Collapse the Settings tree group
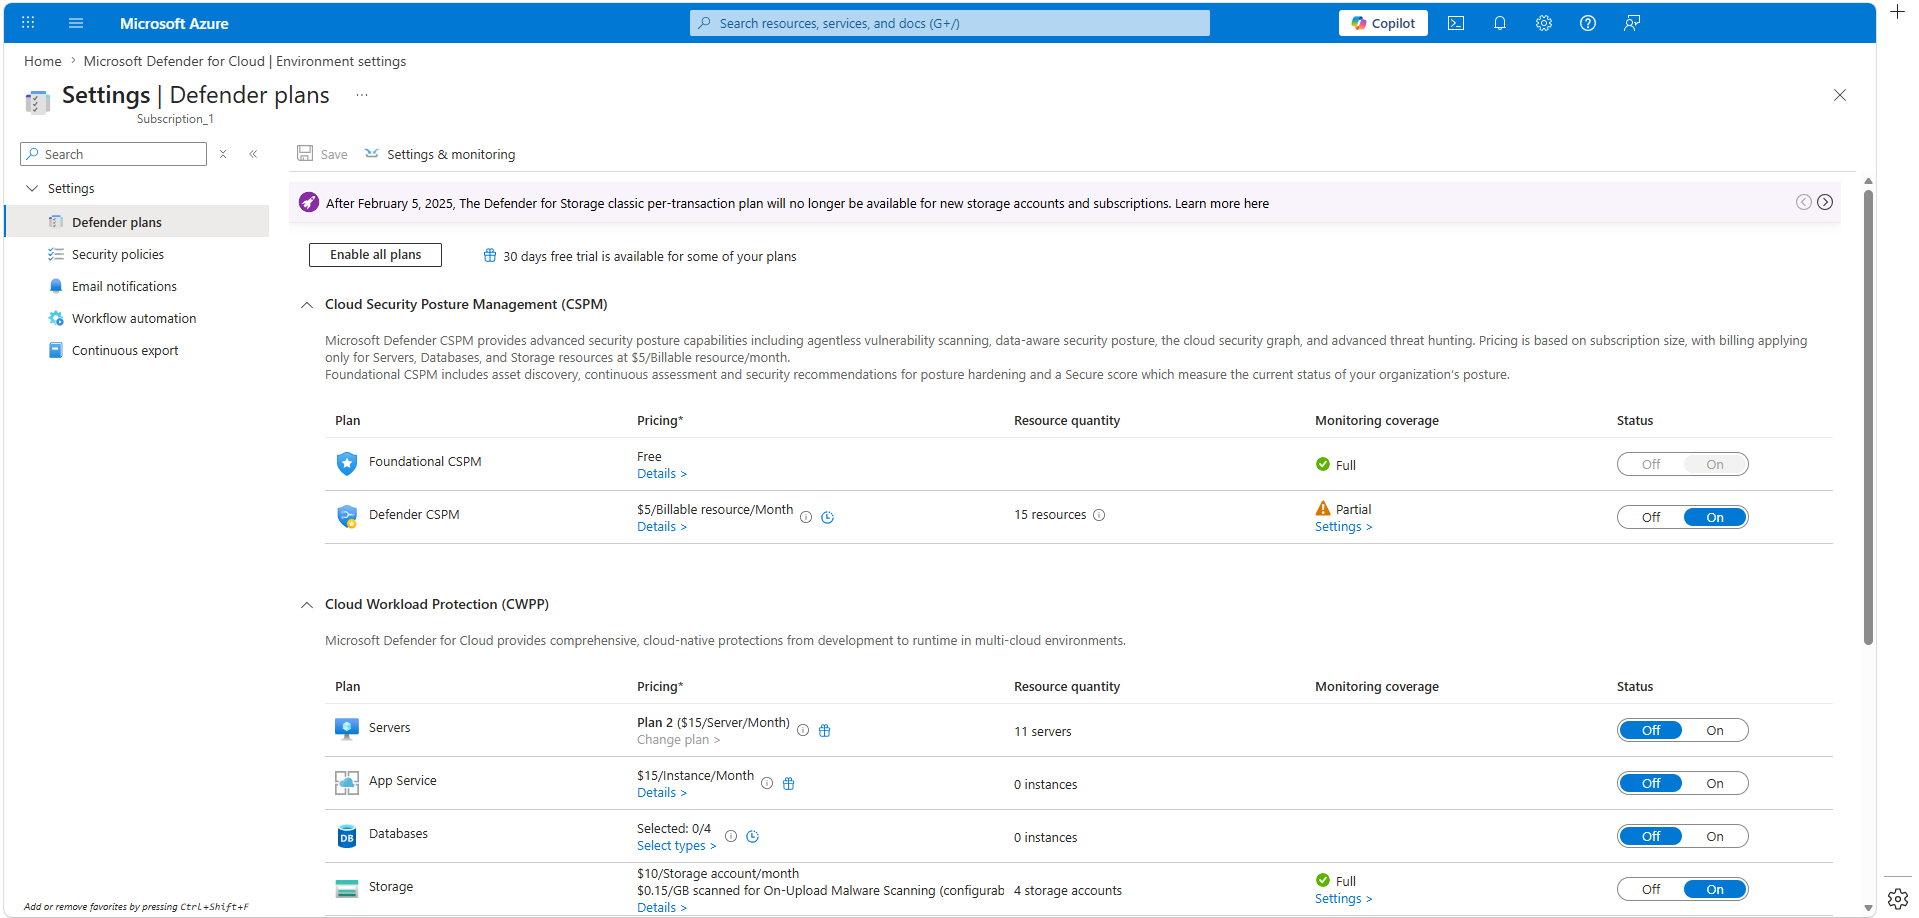 [32, 188]
